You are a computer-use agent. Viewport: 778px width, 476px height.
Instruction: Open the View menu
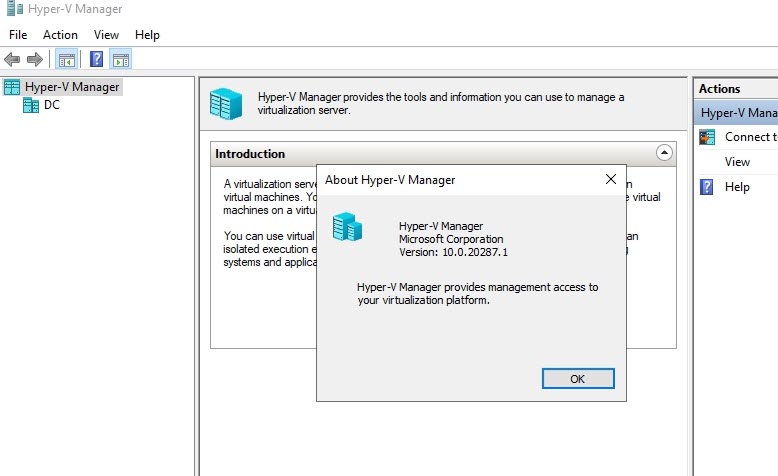point(106,35)
